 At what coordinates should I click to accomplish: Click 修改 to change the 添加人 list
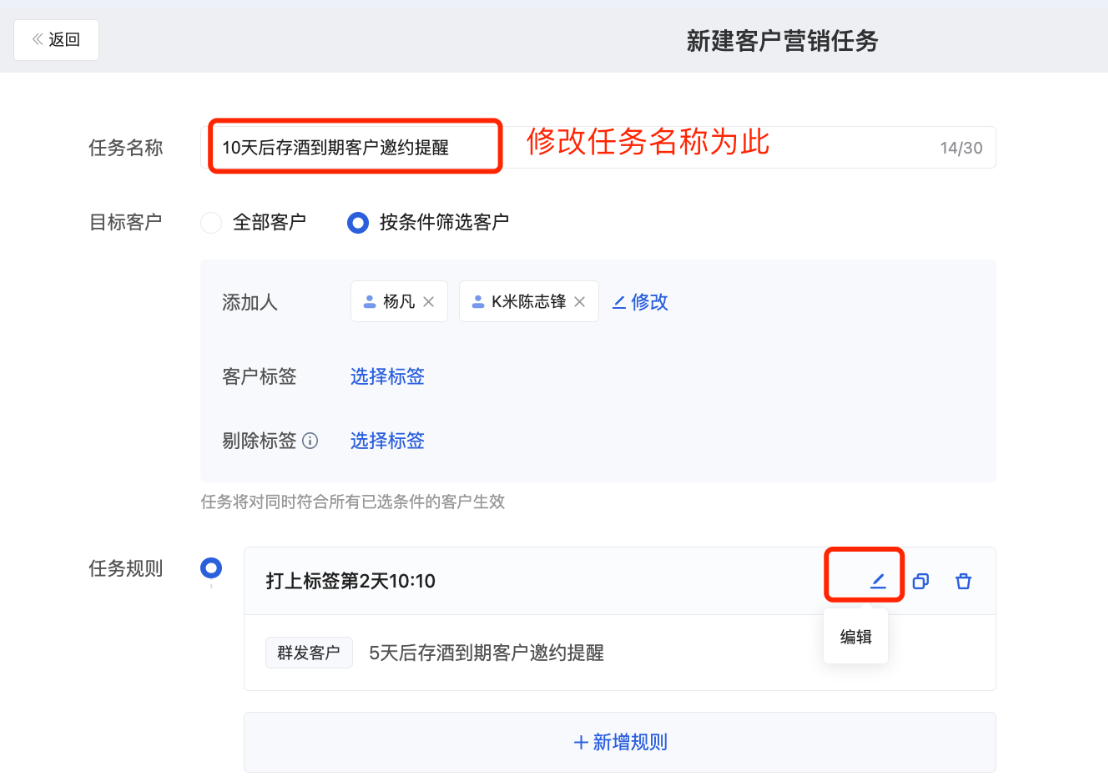(640, 302)
